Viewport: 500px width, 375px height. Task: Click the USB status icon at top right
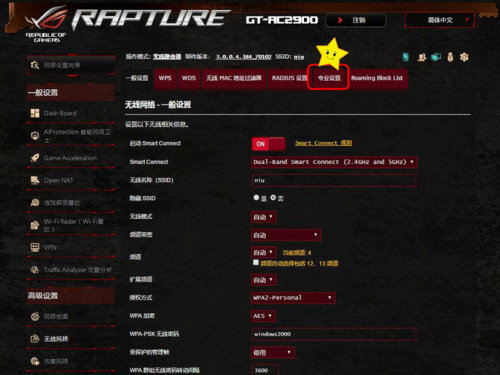(450, 57)
